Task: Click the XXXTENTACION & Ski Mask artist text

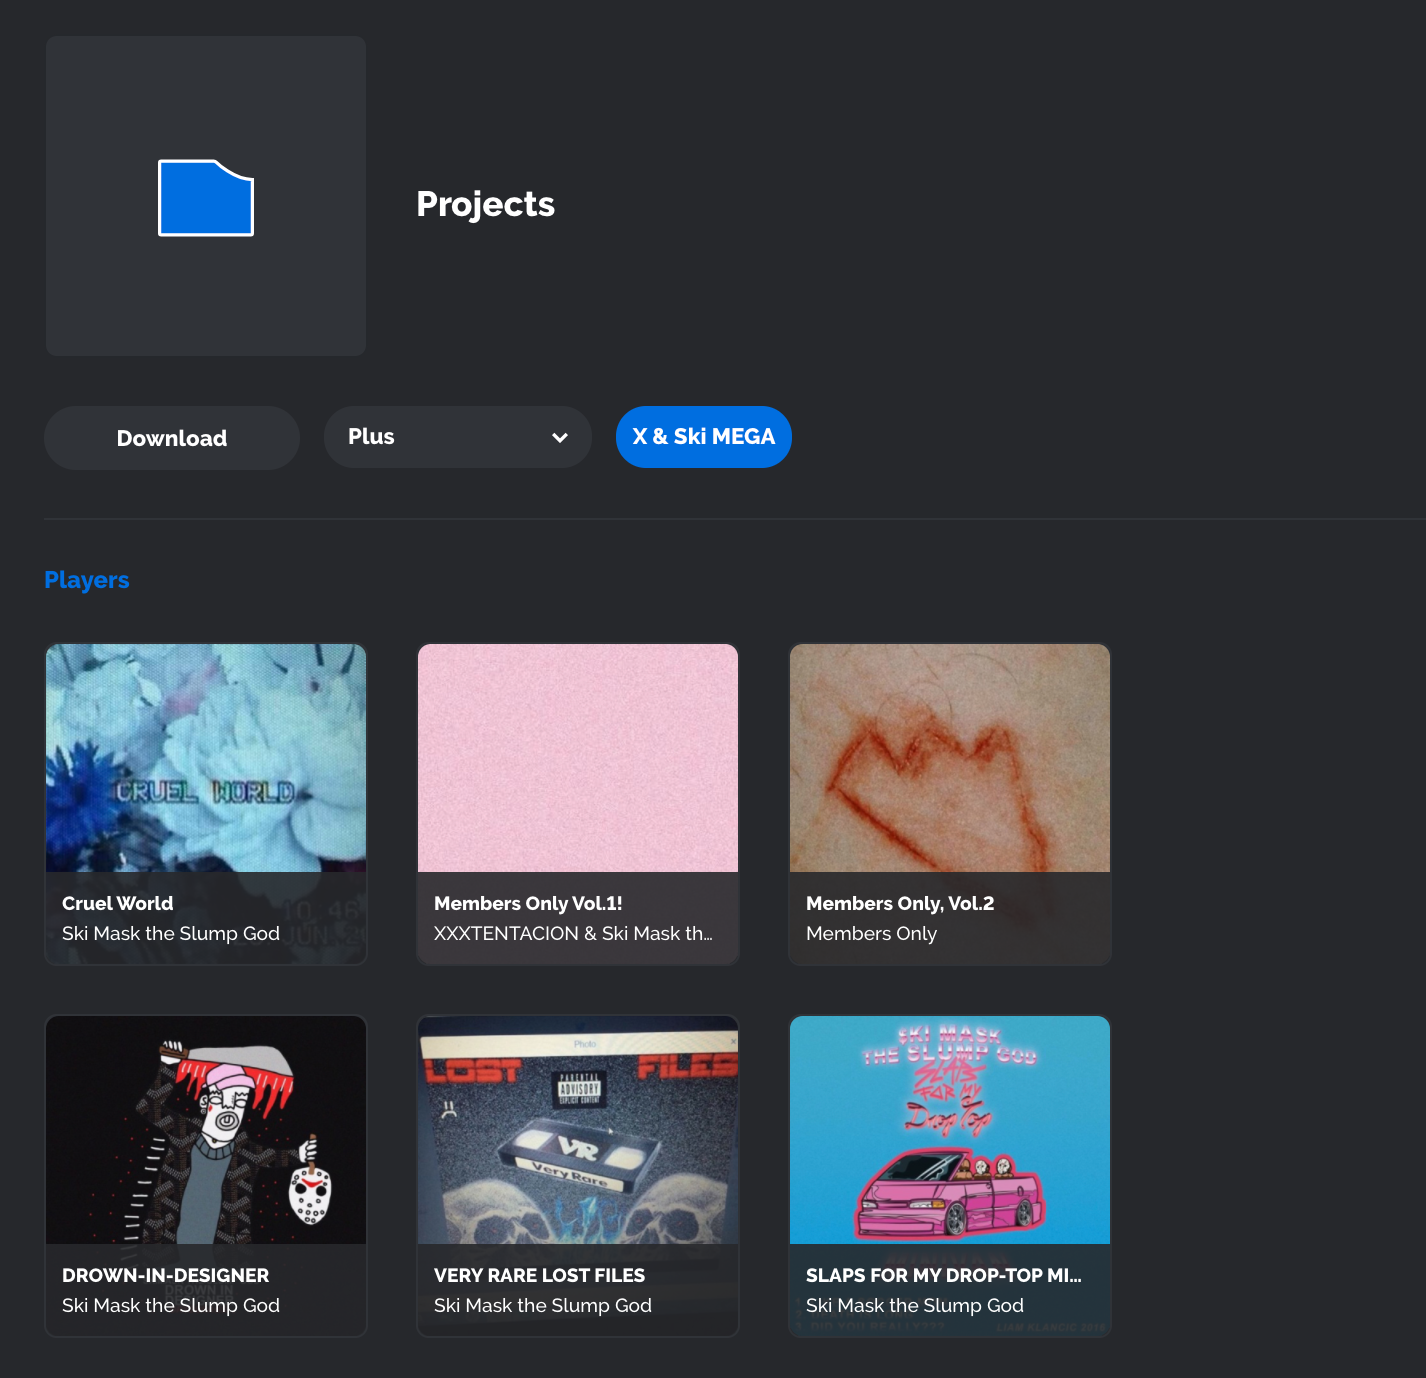Action: [574, 933]
